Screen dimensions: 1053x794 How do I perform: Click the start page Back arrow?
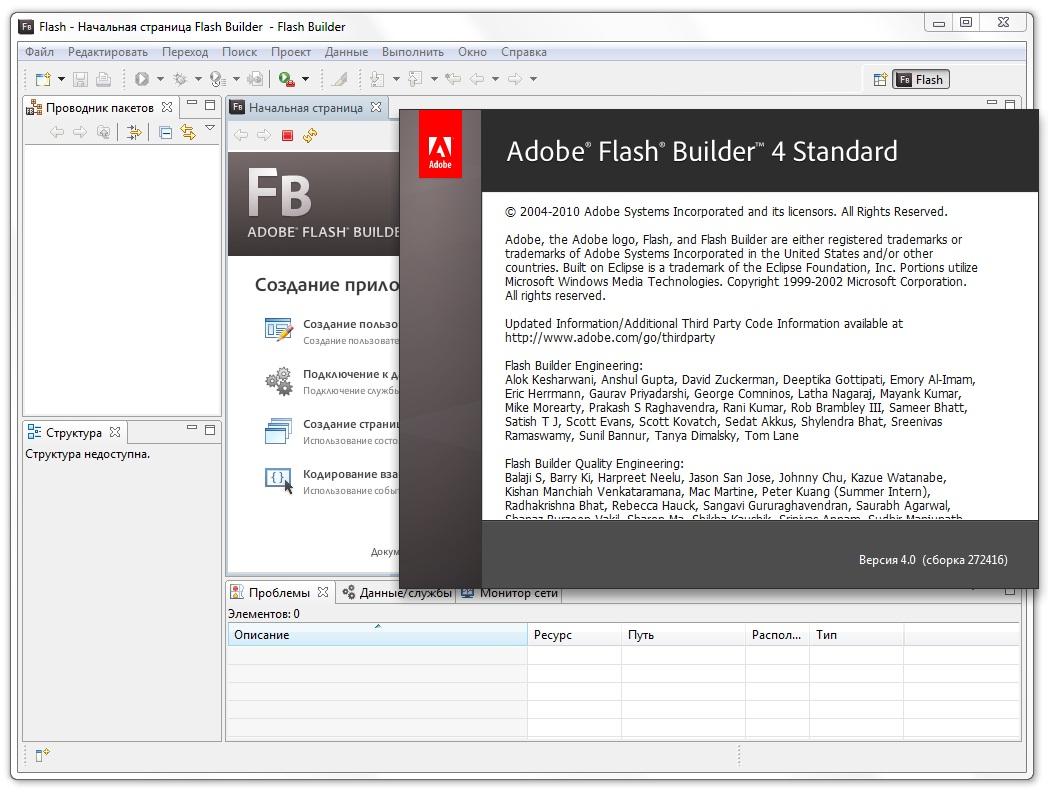click(x=241, y=136)
